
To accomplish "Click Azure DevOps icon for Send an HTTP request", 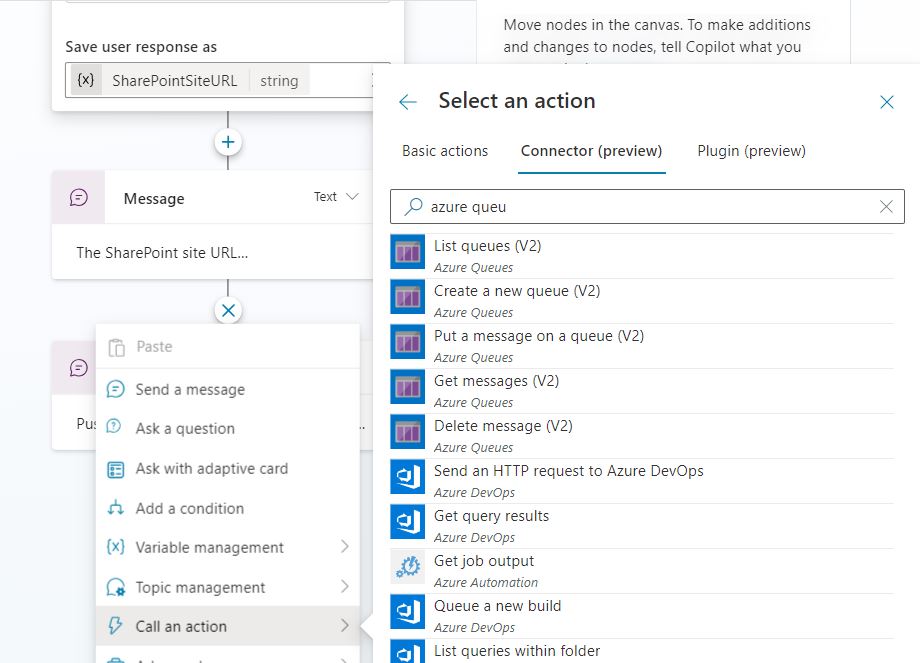I will [x=408, y=477].
